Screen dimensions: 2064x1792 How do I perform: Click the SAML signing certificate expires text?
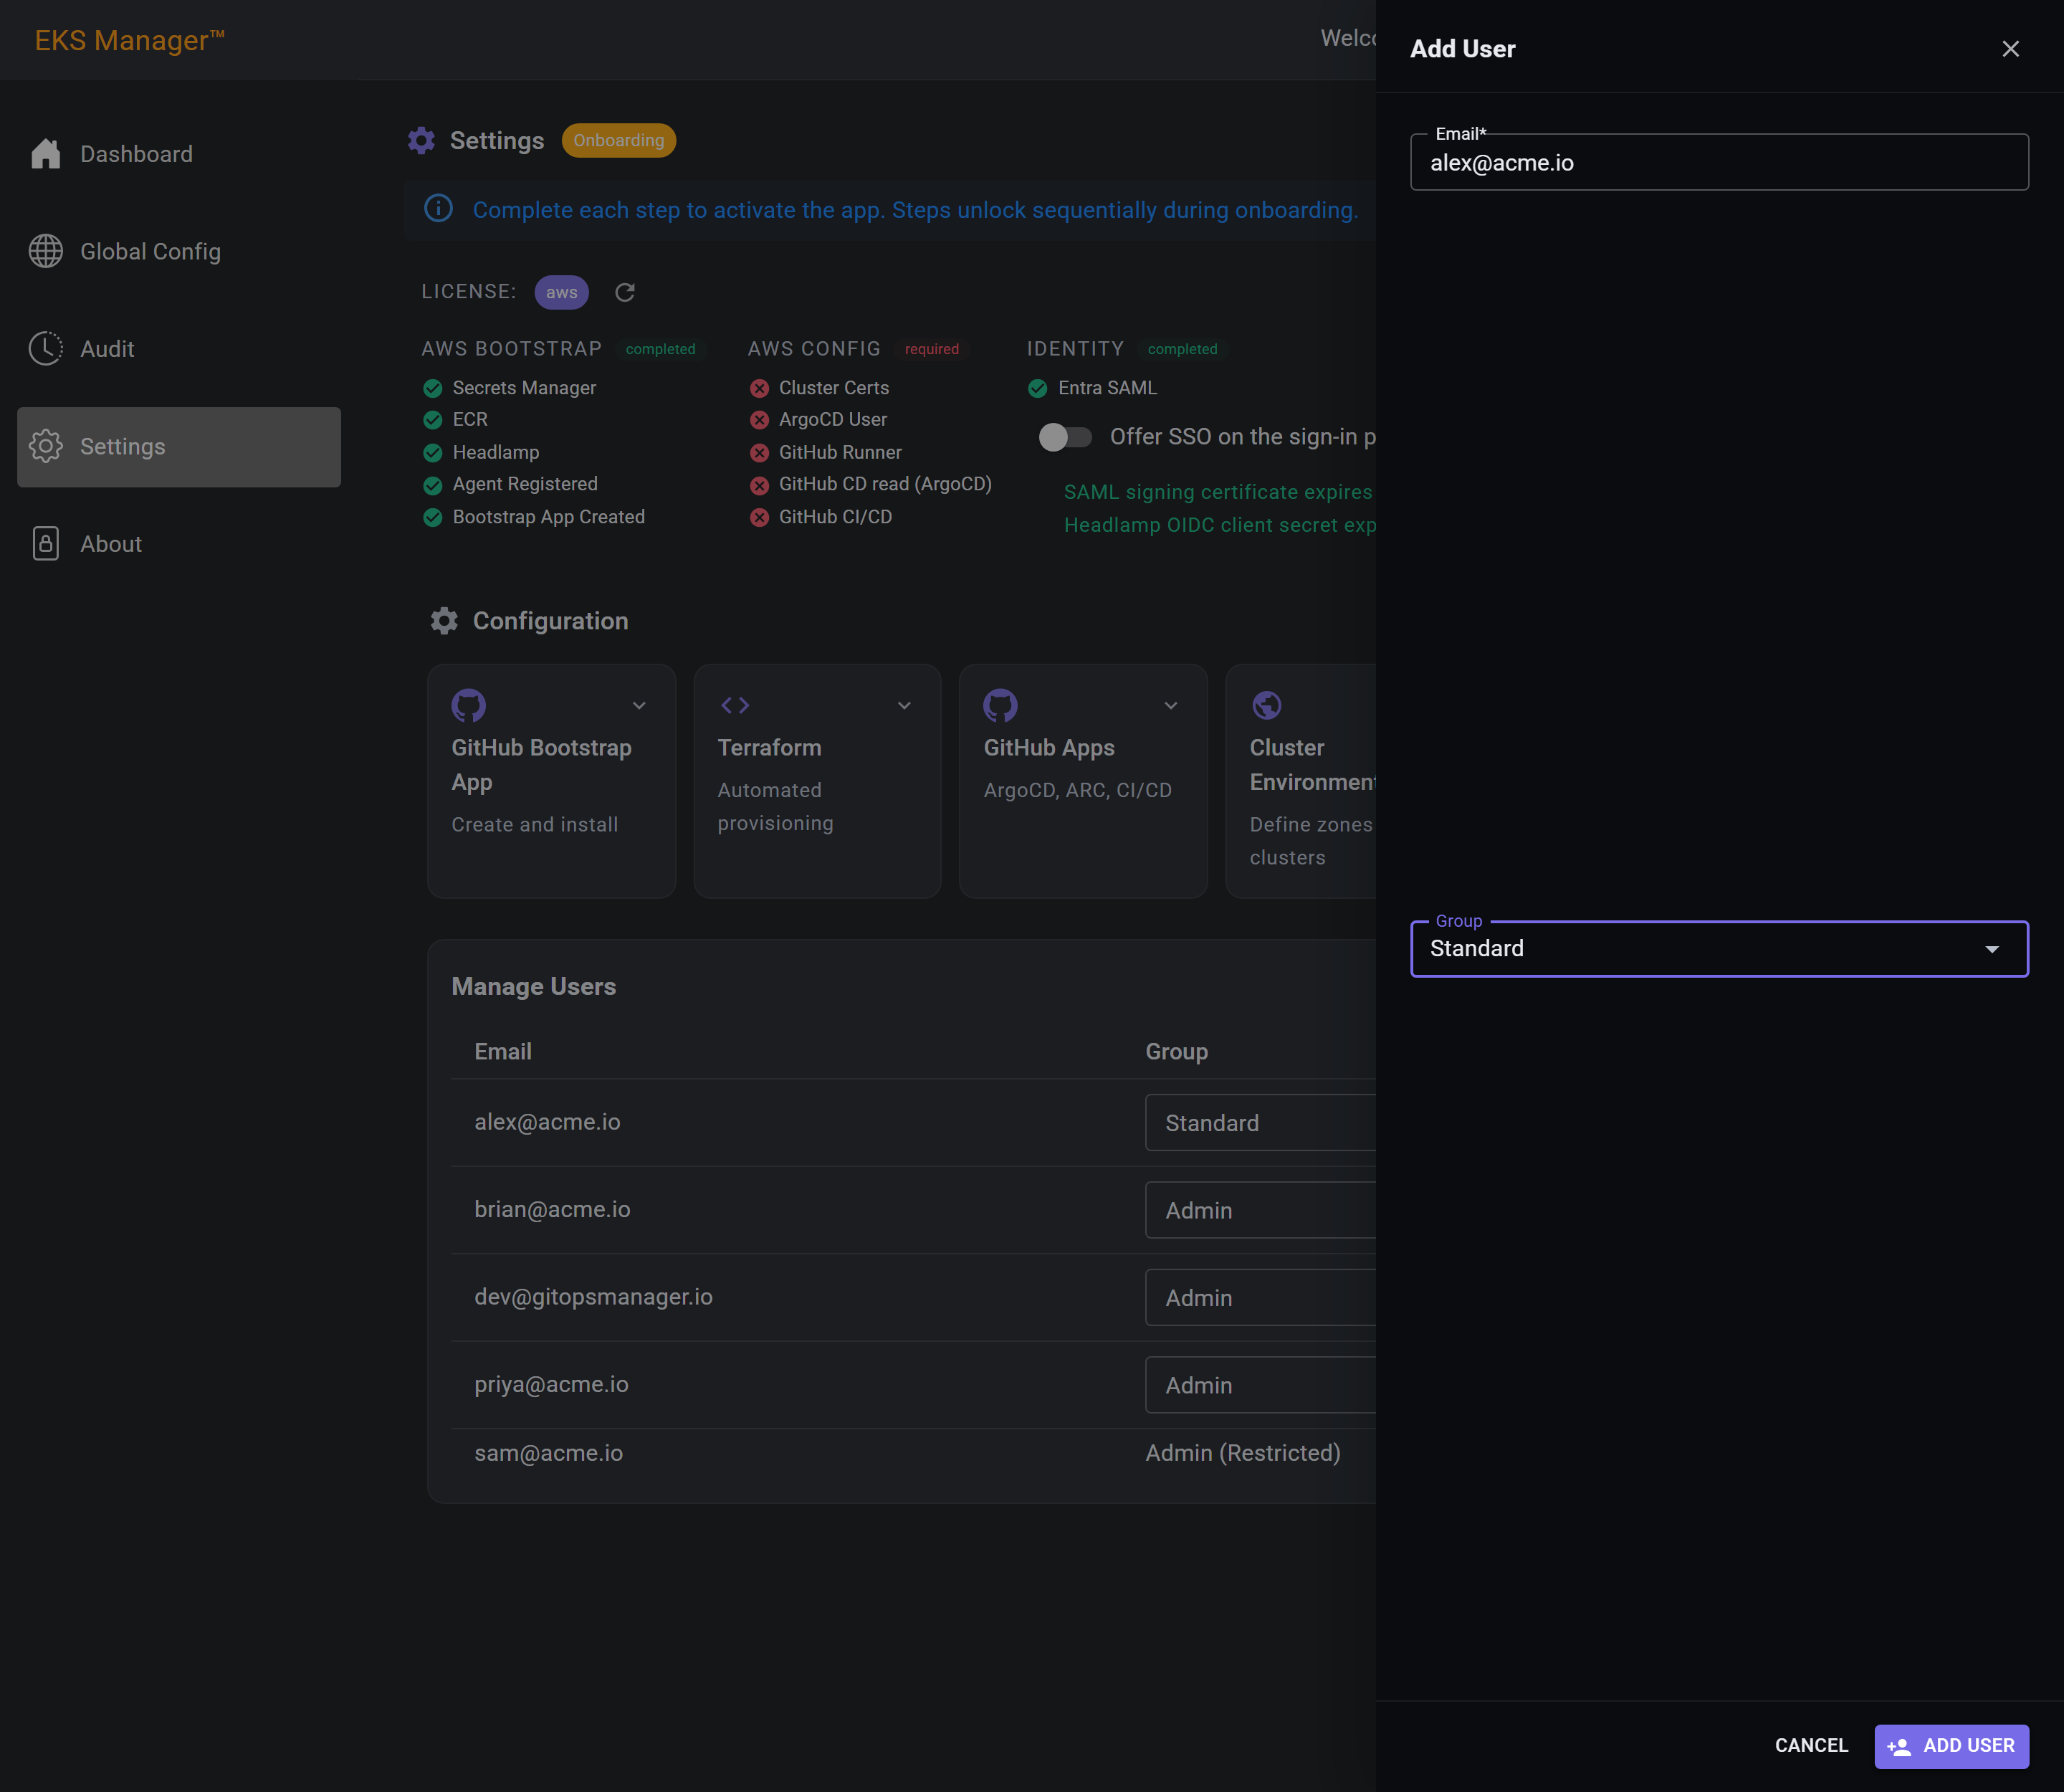pyautogui.click(x=1219, y=492)
